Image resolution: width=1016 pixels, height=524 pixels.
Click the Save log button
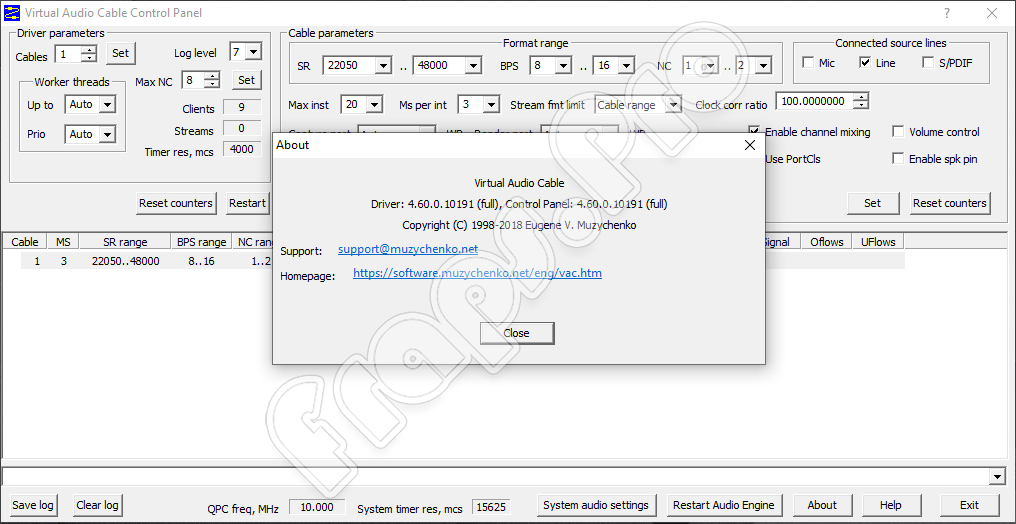tap(33, 505)
